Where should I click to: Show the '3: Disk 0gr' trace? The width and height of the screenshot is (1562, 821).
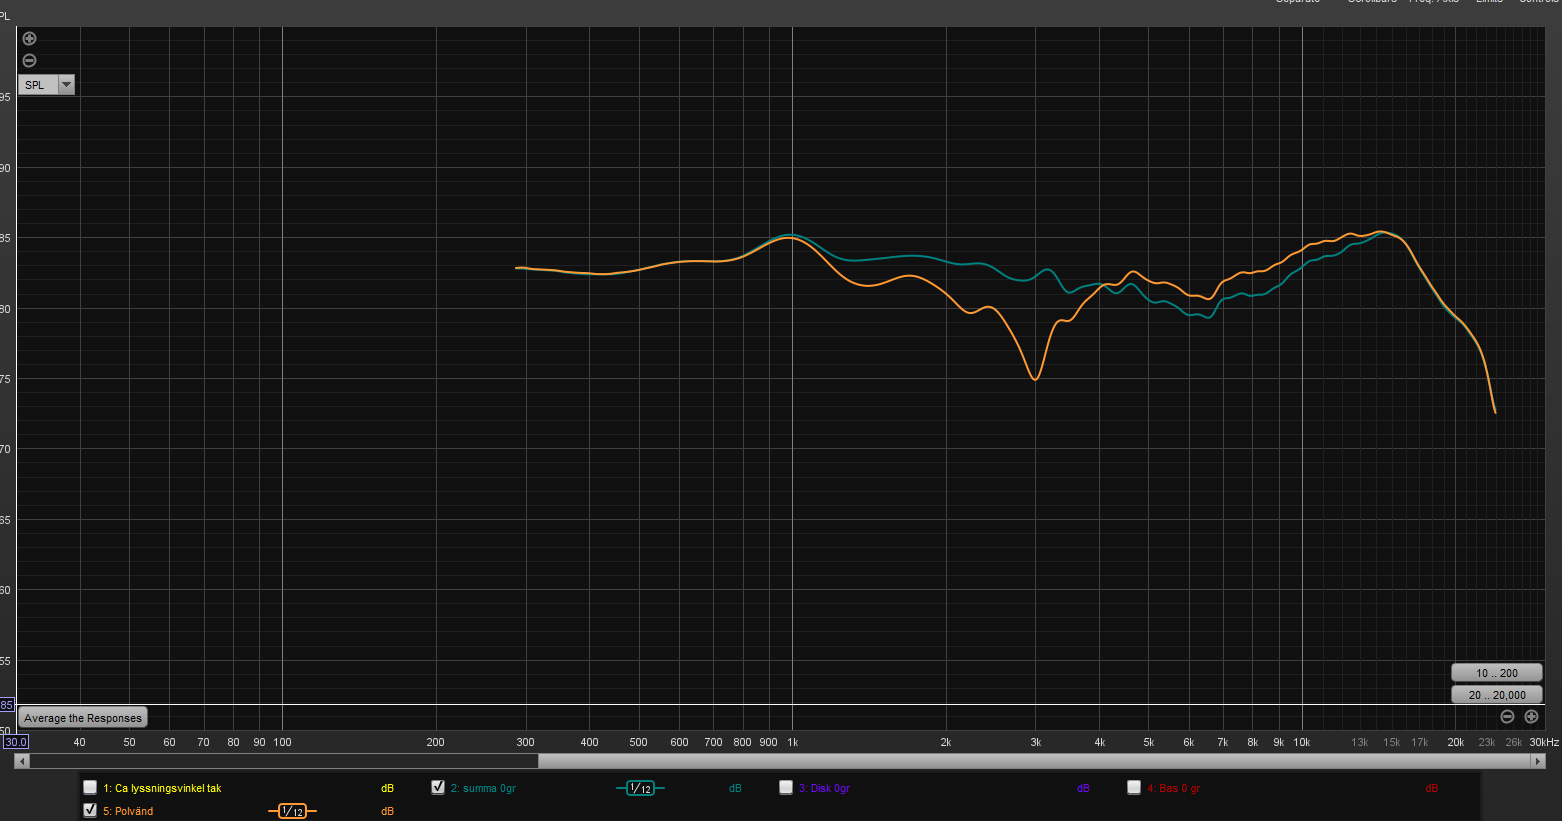coord(786,788)
